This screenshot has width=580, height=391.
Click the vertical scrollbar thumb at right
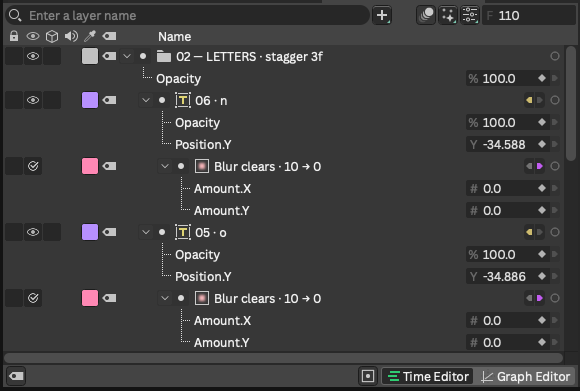[571, 104]
